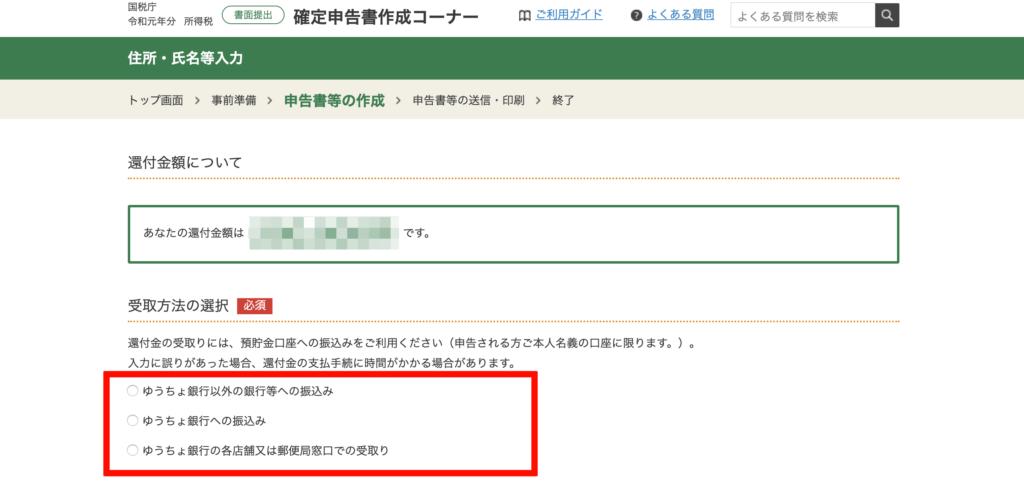Click the 事前準備 breadcrumb step
Screen dimensions: 1024x483
[234, 100]
